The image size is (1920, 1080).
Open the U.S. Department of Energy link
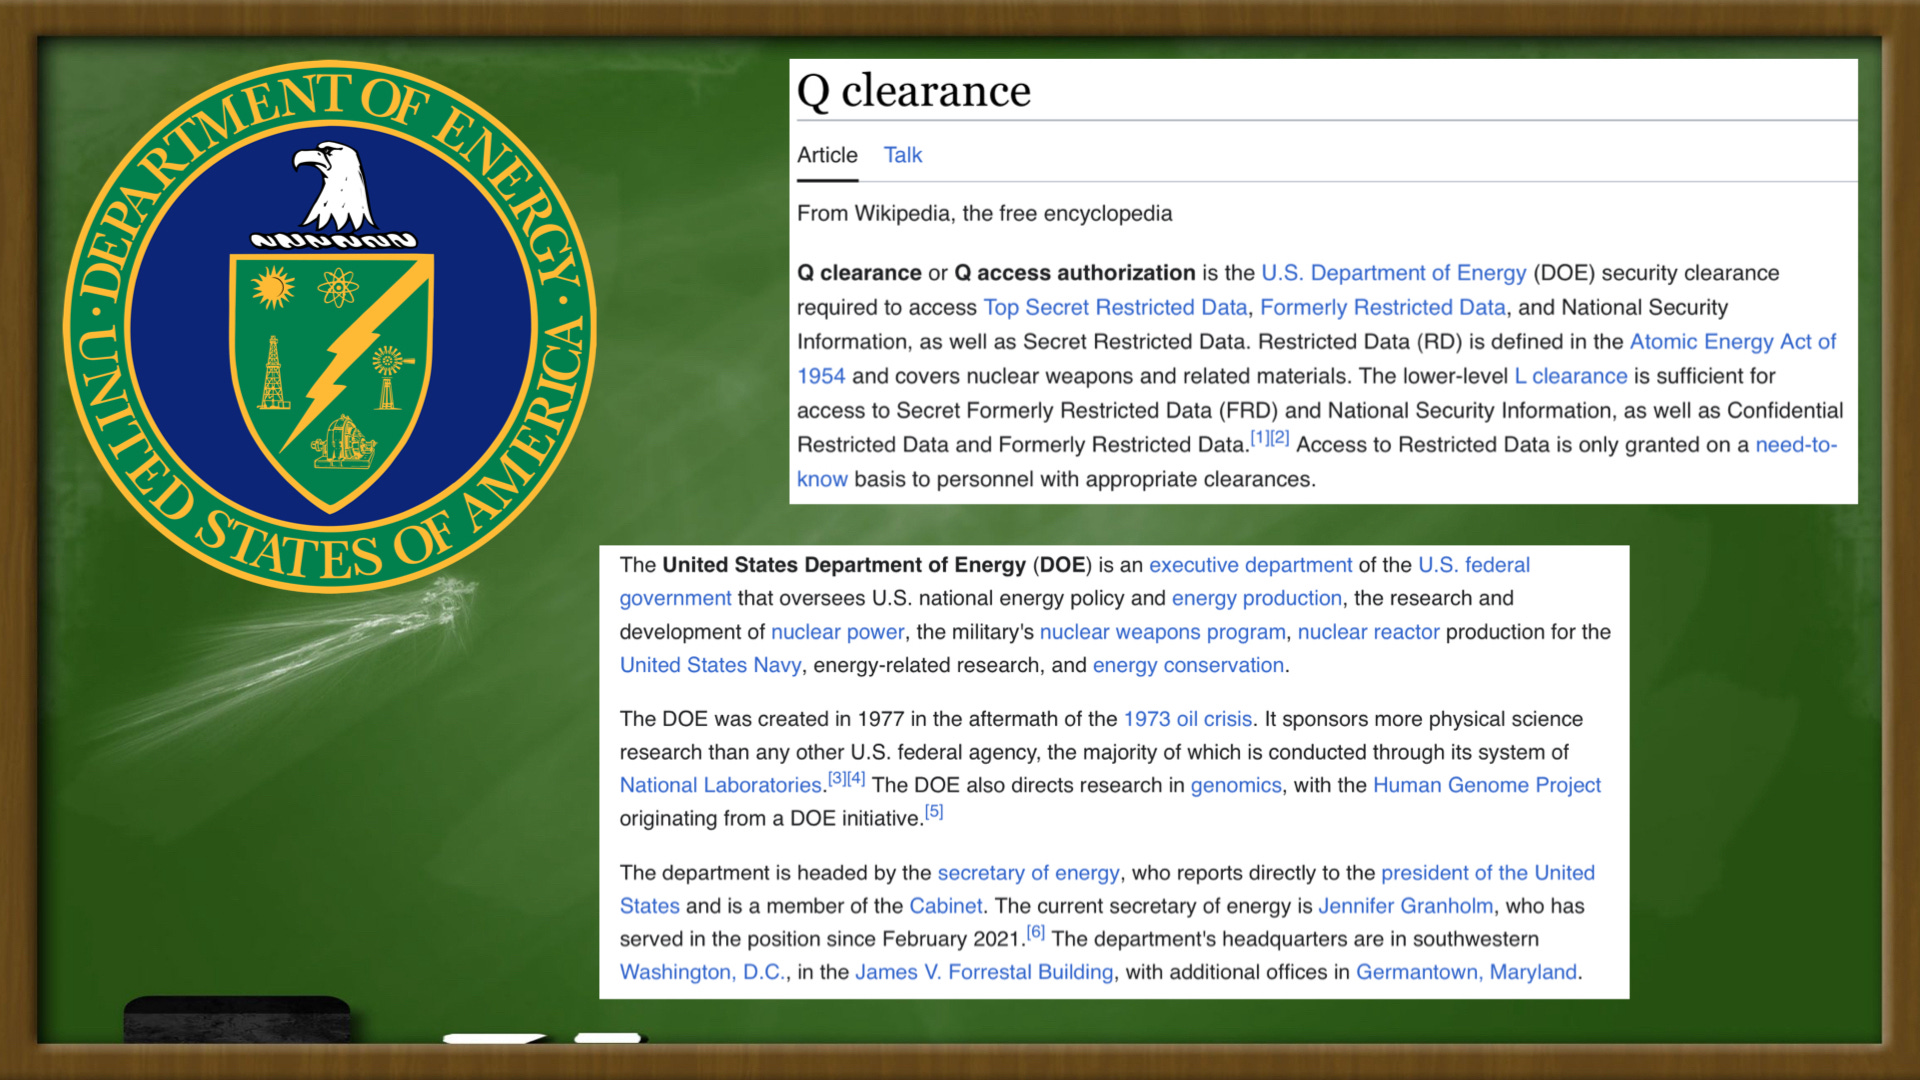pyautogui.click(x=1393, y=273)
